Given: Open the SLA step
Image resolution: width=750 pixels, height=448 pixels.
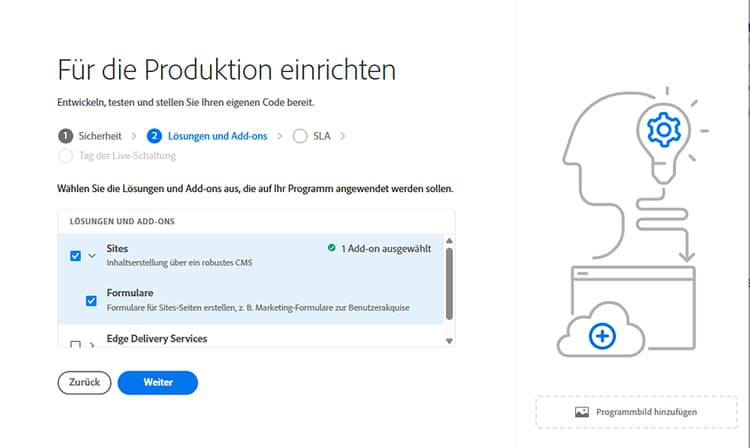Looking at the screenshot, I should point(311,136).
